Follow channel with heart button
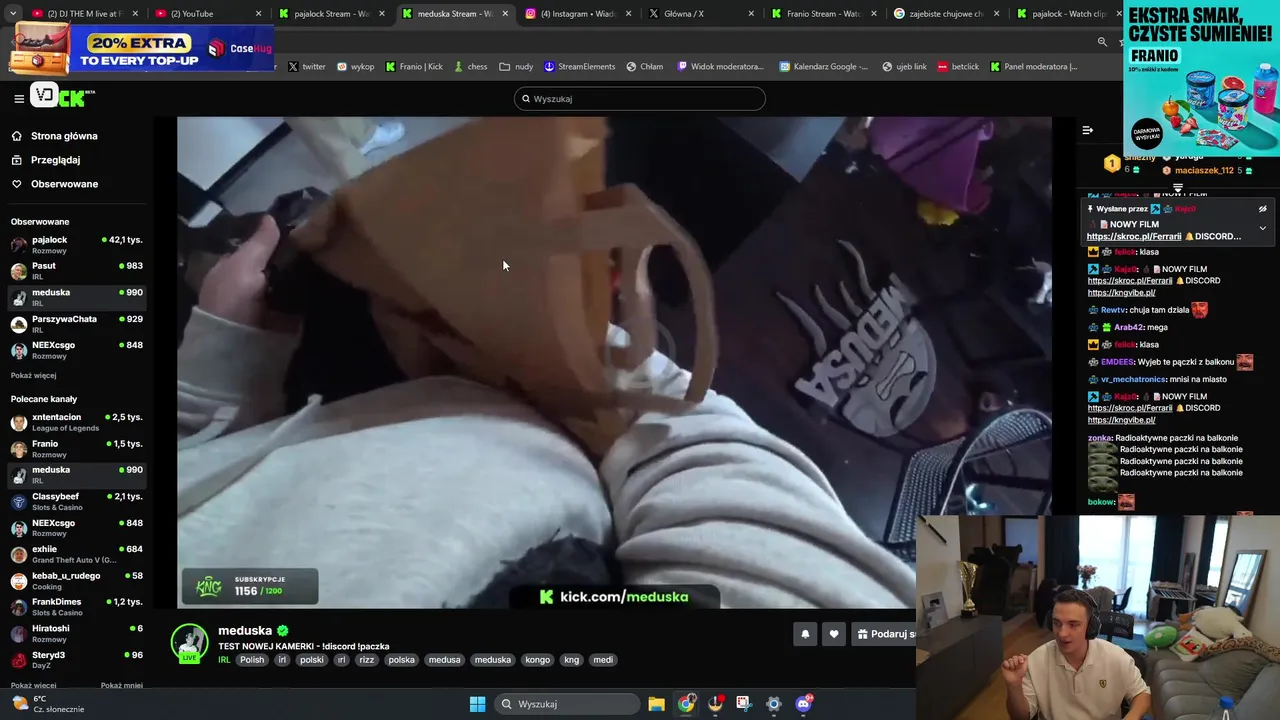 click(834, 634)
